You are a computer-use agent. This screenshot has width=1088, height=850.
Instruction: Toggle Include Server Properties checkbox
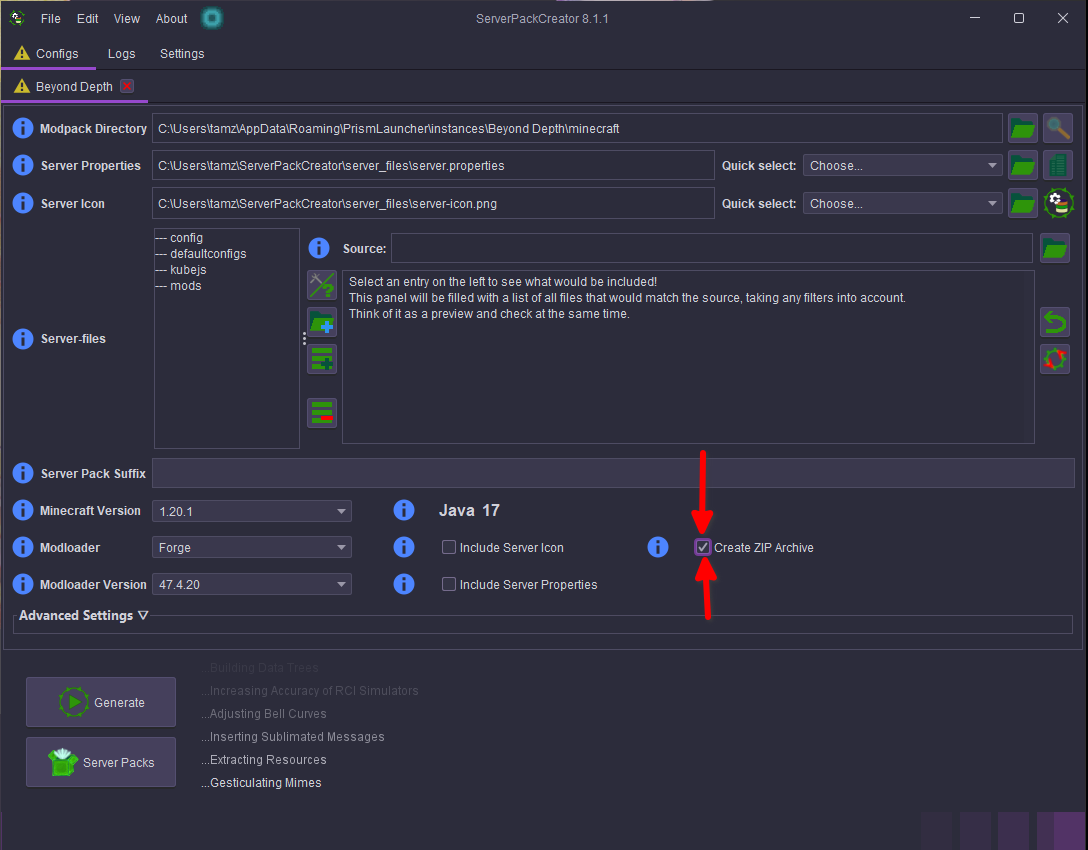tap(449, 584)
